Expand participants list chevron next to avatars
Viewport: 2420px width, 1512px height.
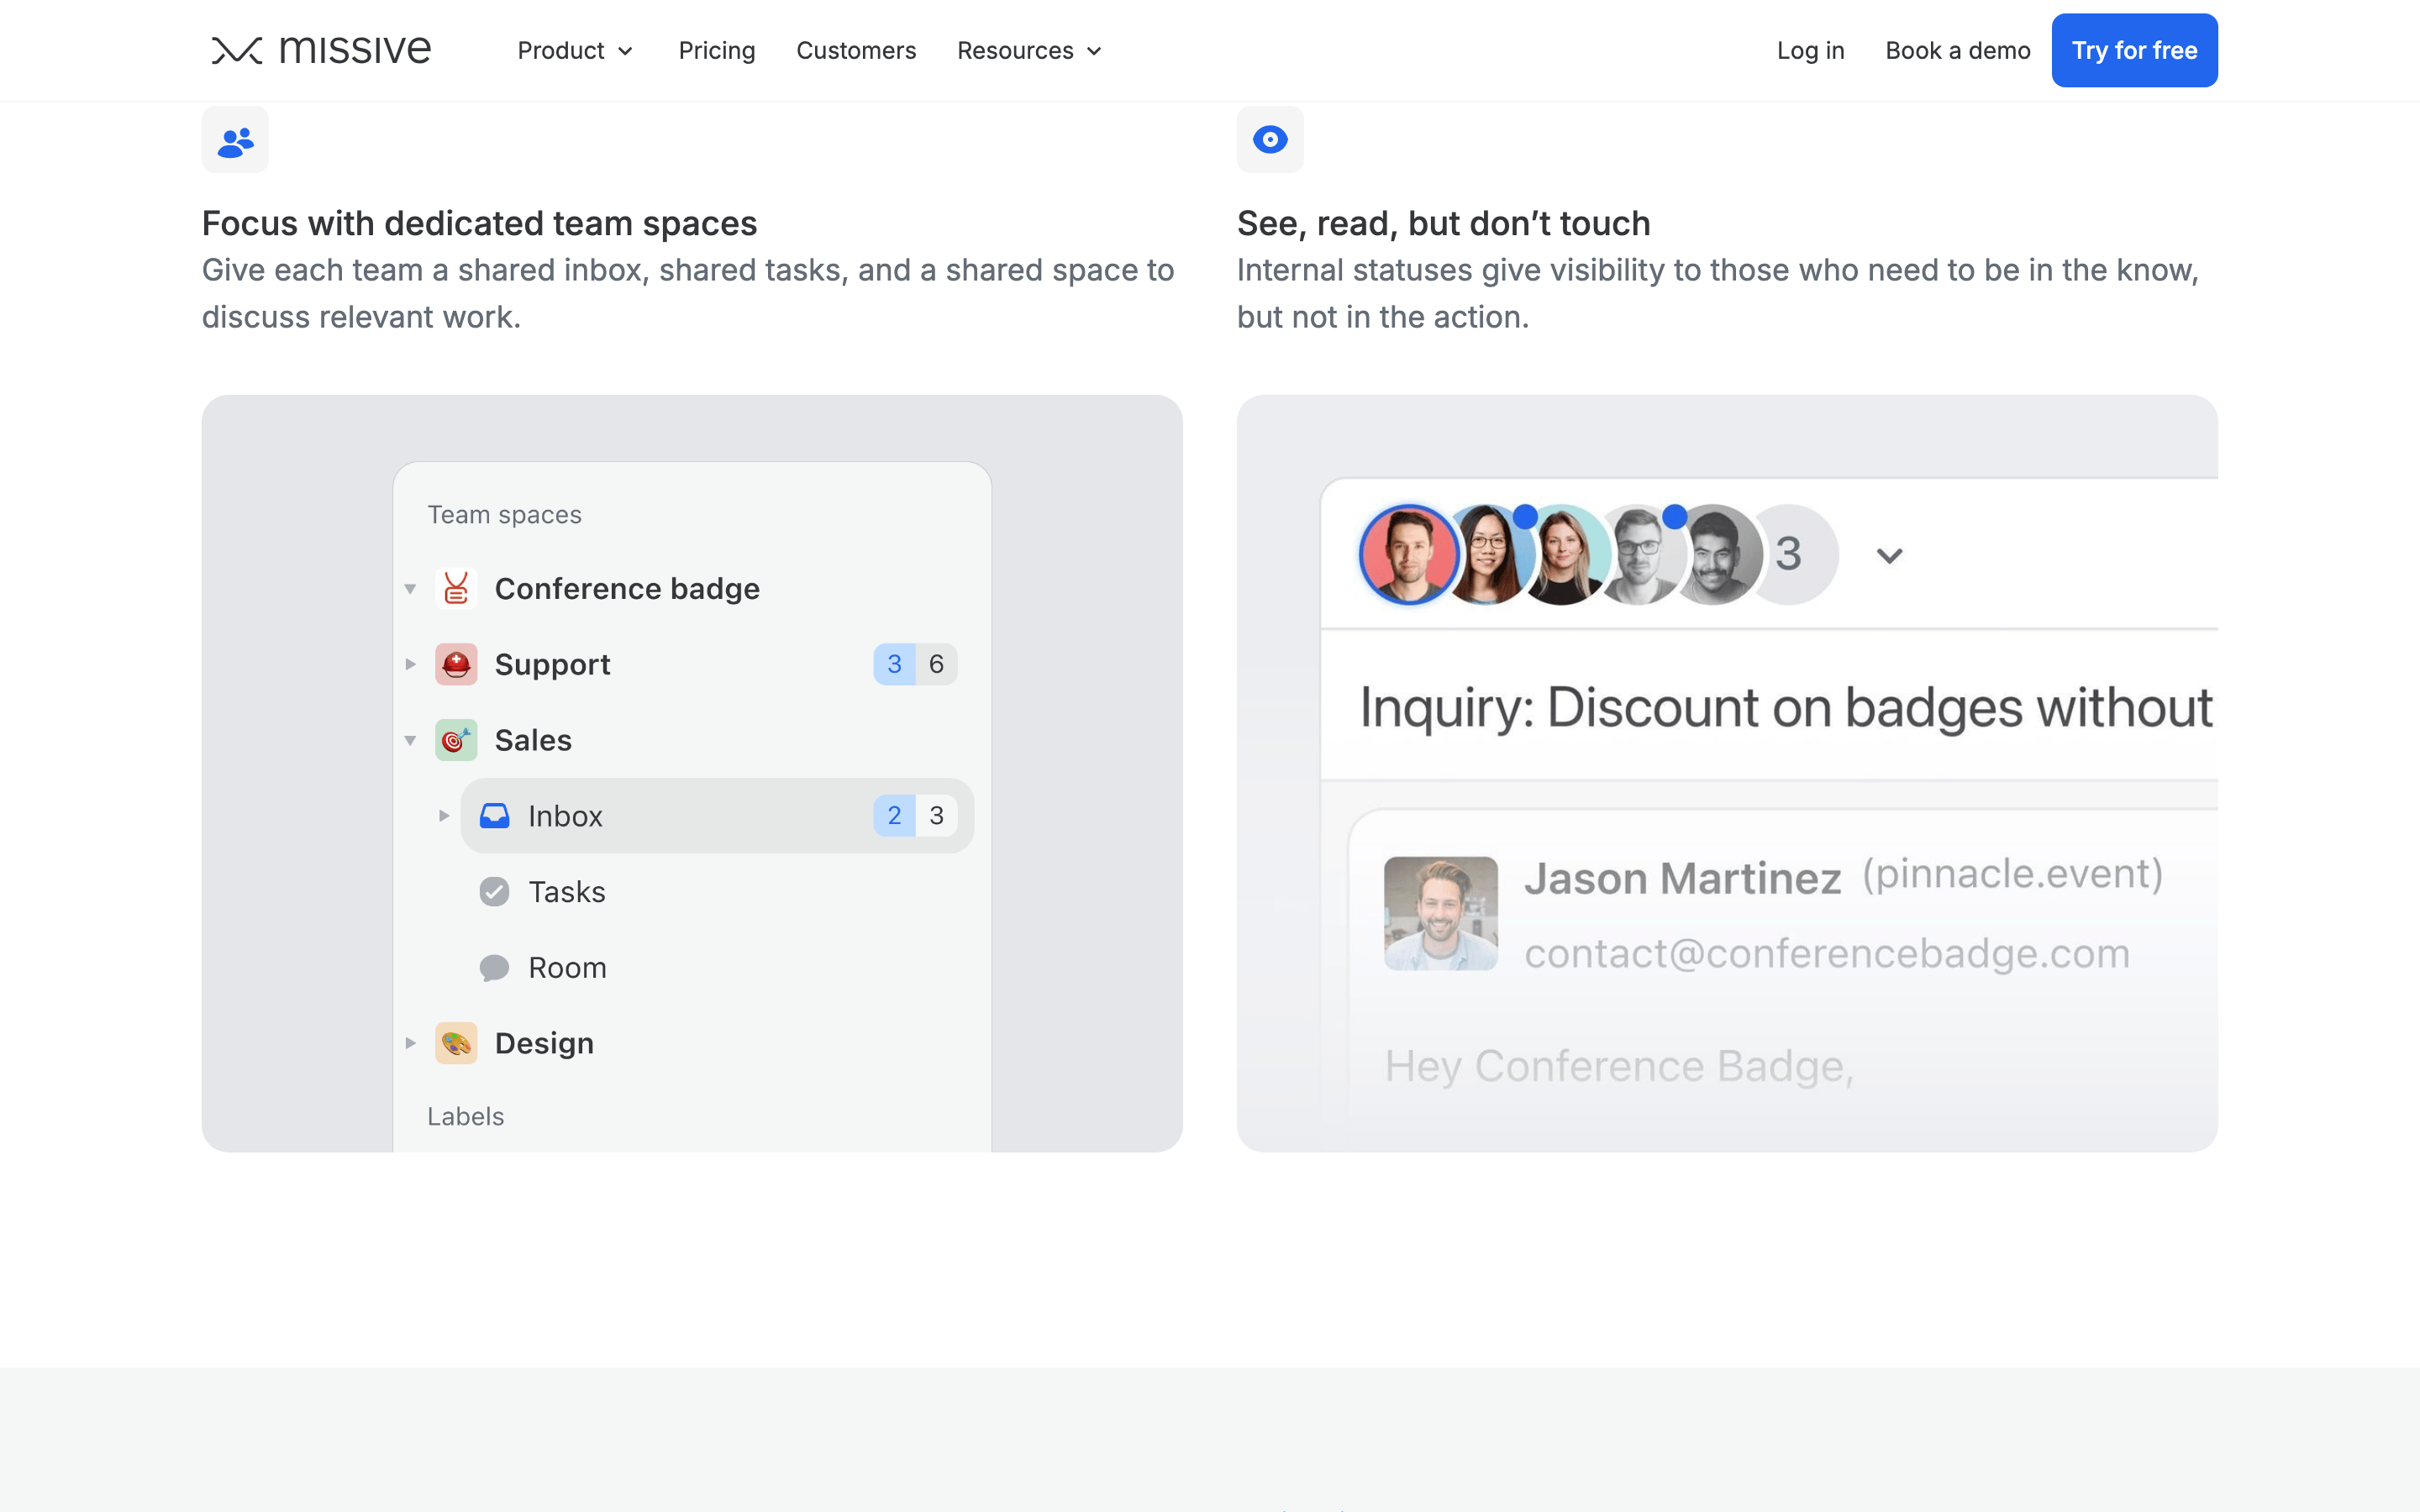[x=1889, y=556]
